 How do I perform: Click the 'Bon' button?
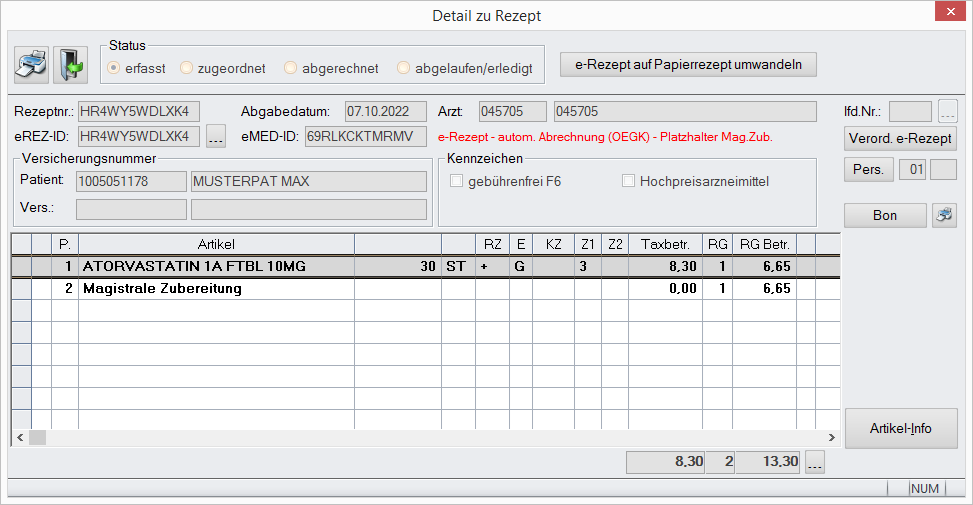click(x=885, y=215)
